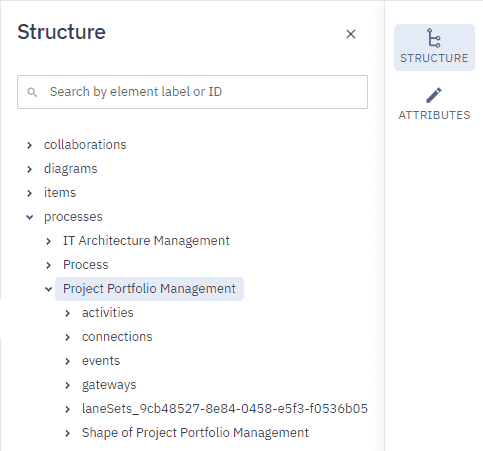
Task: Focus the element label or ID search field
Action: [x=192, y=92]
